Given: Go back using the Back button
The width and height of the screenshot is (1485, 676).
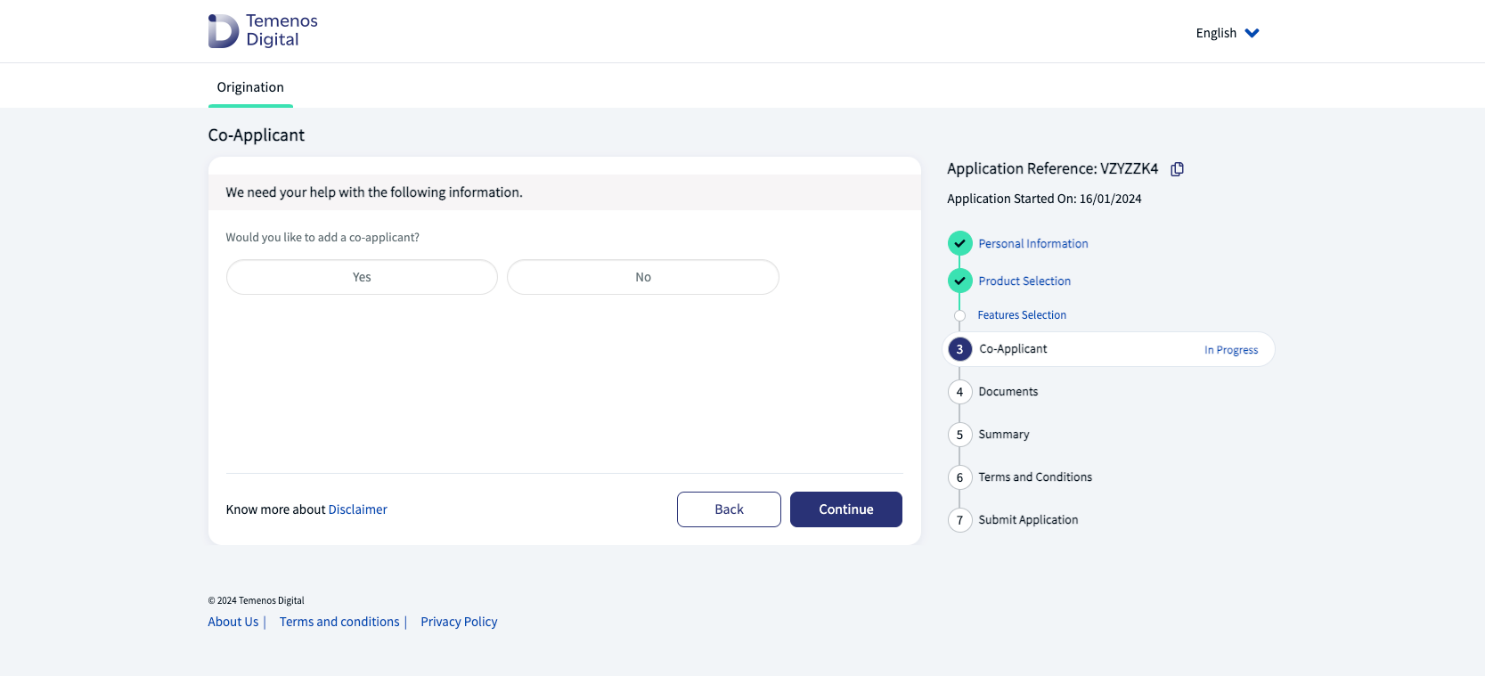Looking at the screenshot, I should (729, 509).
